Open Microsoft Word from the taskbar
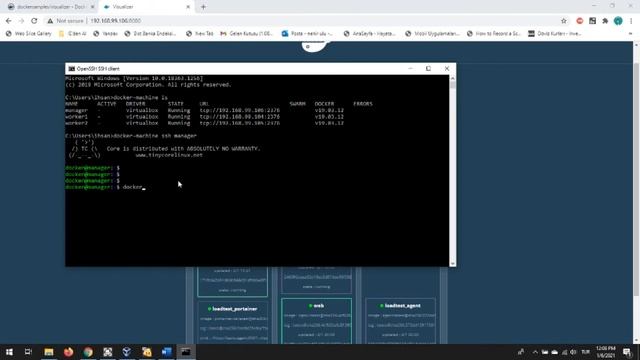This screenshot has width=640, height=360. click(x=167, y=352)
